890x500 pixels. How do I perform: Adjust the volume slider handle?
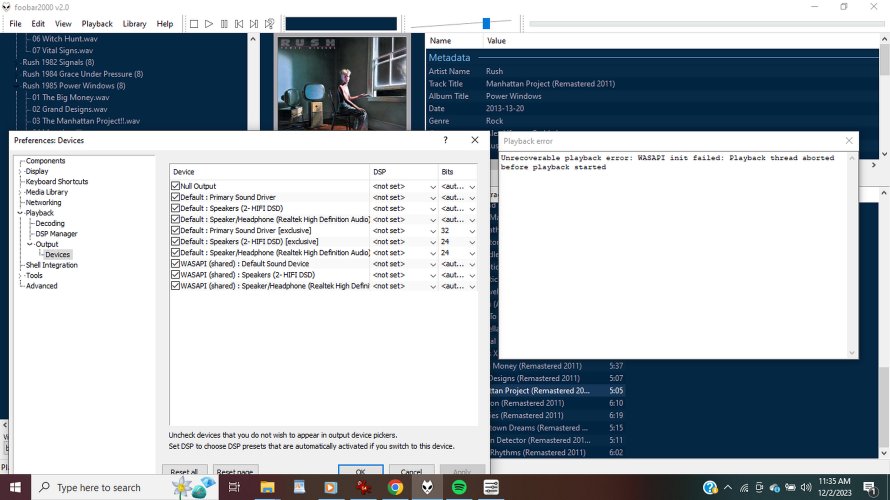[x=486, y=23]
